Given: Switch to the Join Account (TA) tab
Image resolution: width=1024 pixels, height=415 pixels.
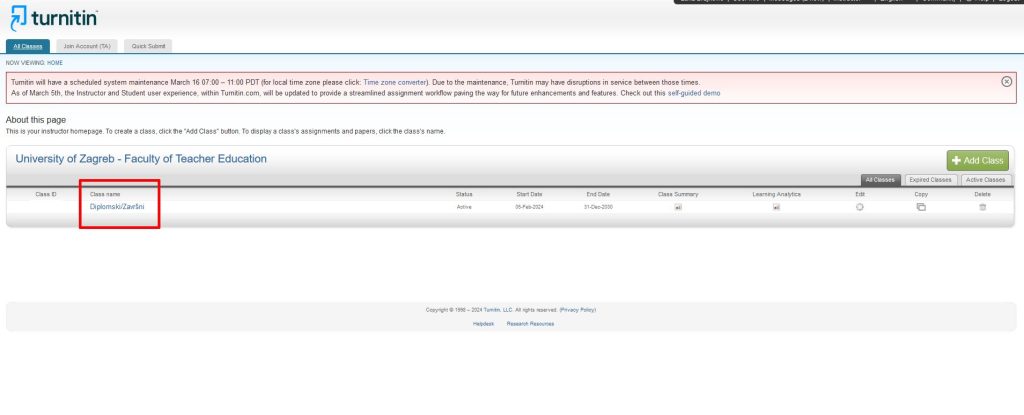Looking at the screenshot, I should point(88,46).
